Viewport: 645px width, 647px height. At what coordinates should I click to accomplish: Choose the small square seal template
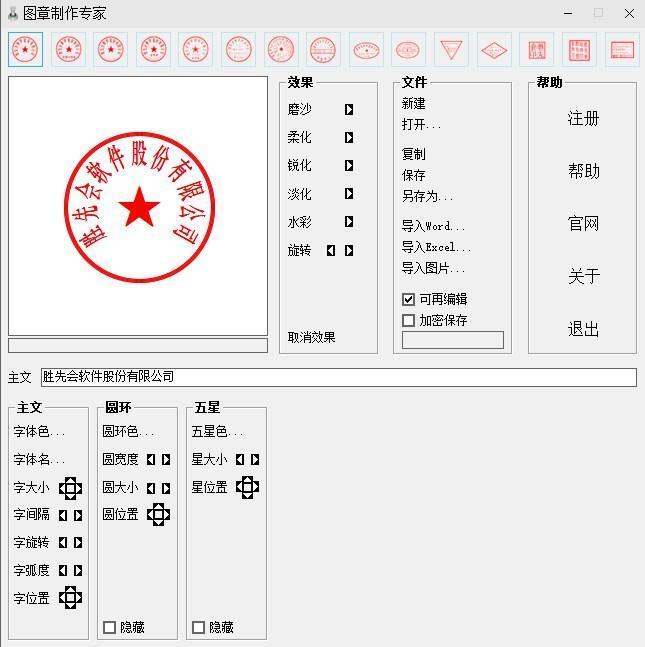pos(536,50)
